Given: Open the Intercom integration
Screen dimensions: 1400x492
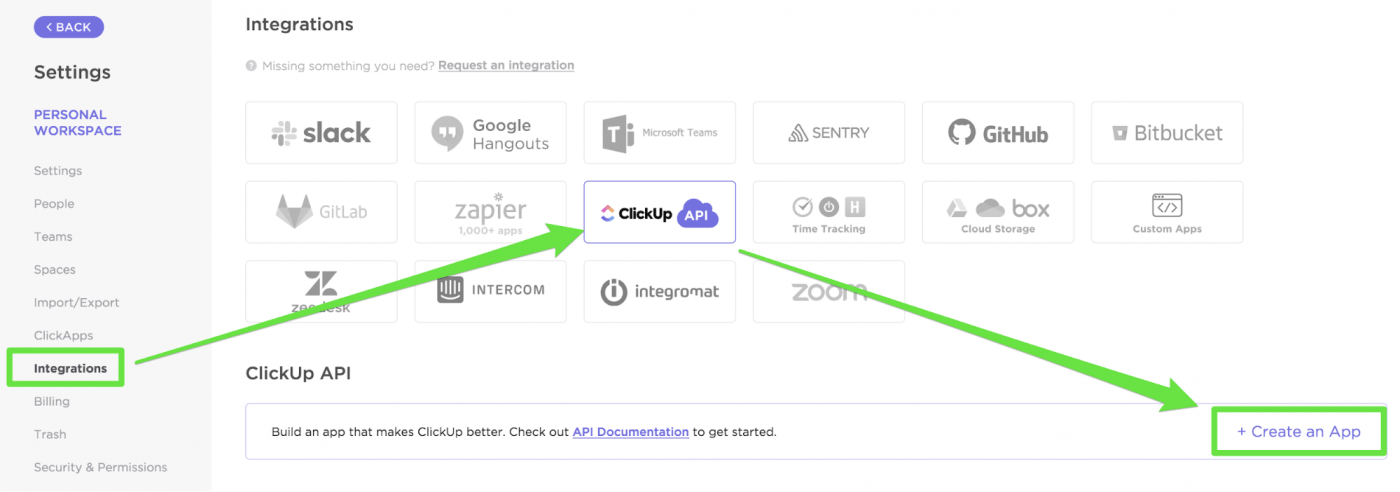Looking at the screenshot, I should [x=490, y=291].
